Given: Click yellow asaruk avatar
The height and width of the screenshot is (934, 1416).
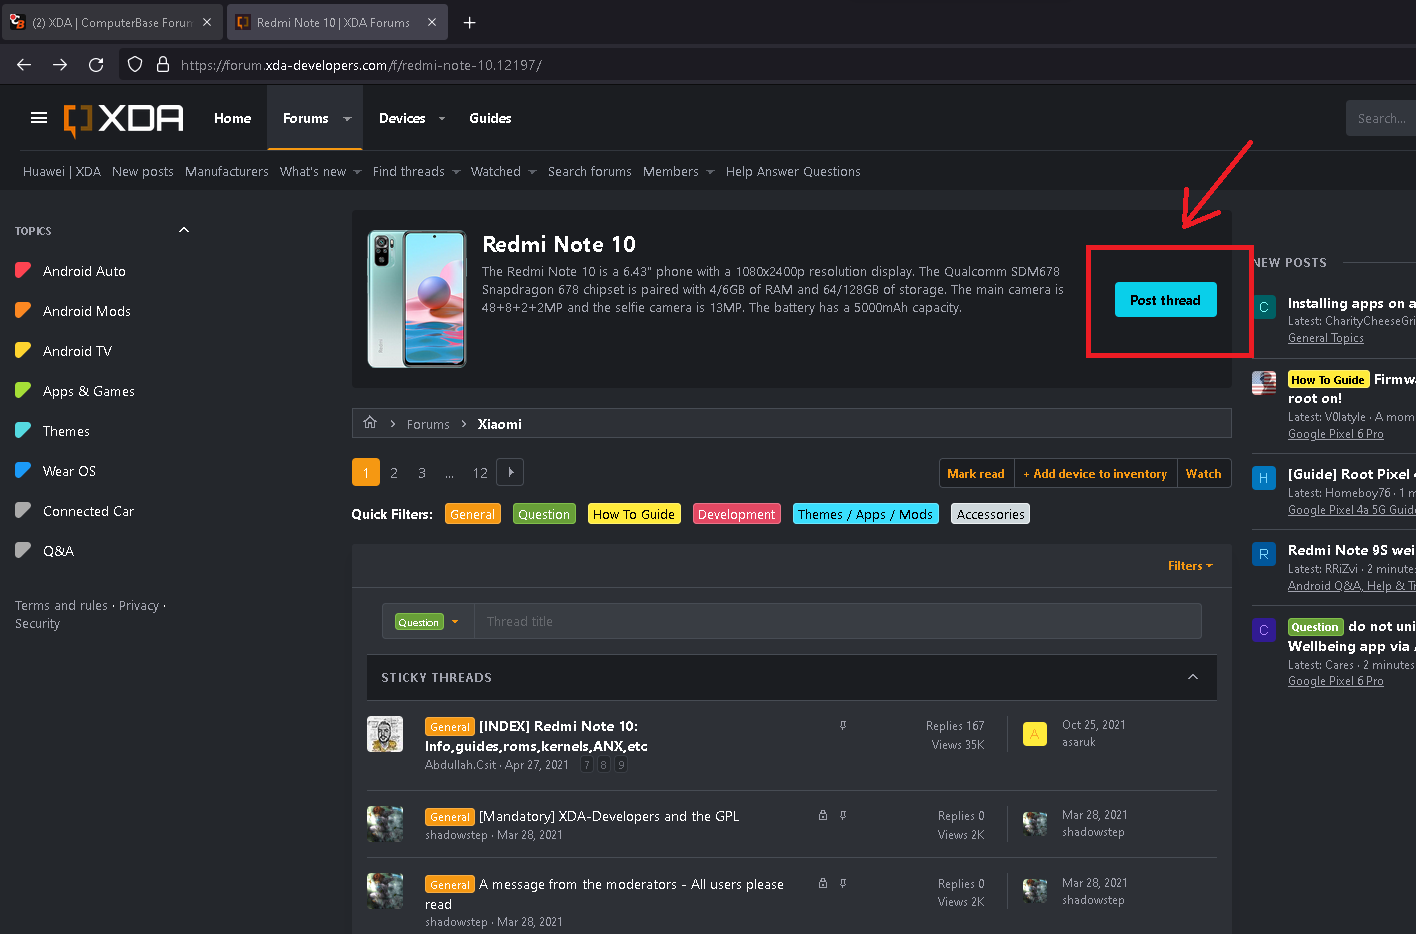Looking at the screenshot, I should pos(1035,735).
